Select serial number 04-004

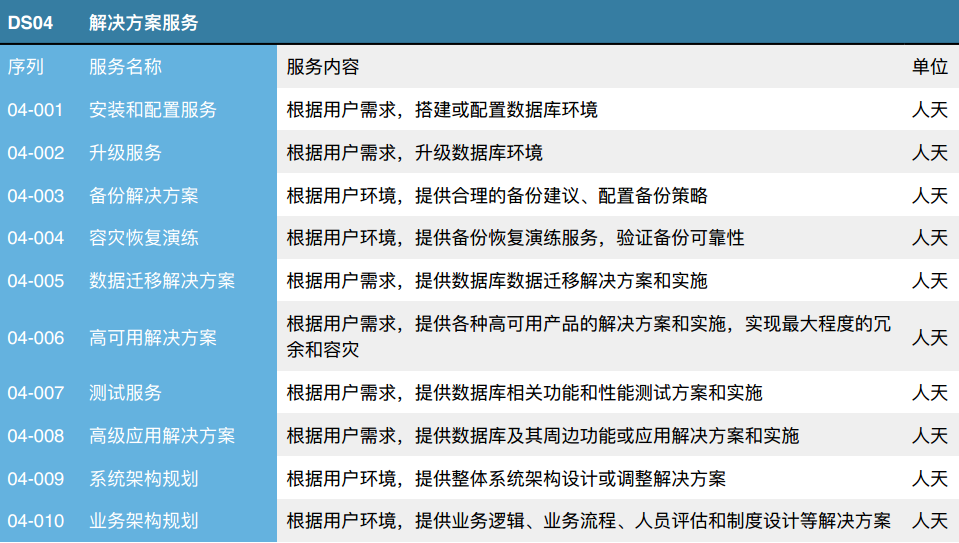pos(35,237)
